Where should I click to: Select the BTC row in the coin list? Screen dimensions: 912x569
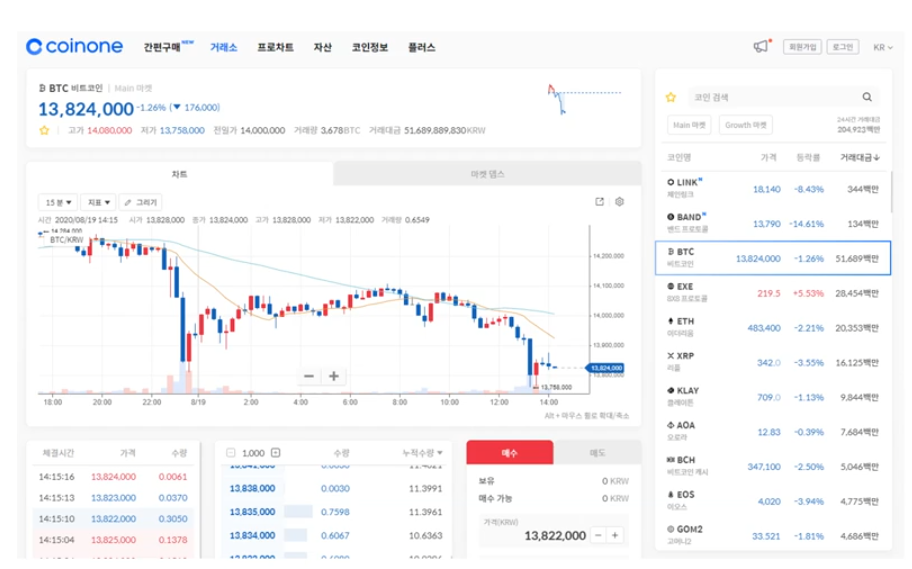pyautogui.click(x=772, y=258)
